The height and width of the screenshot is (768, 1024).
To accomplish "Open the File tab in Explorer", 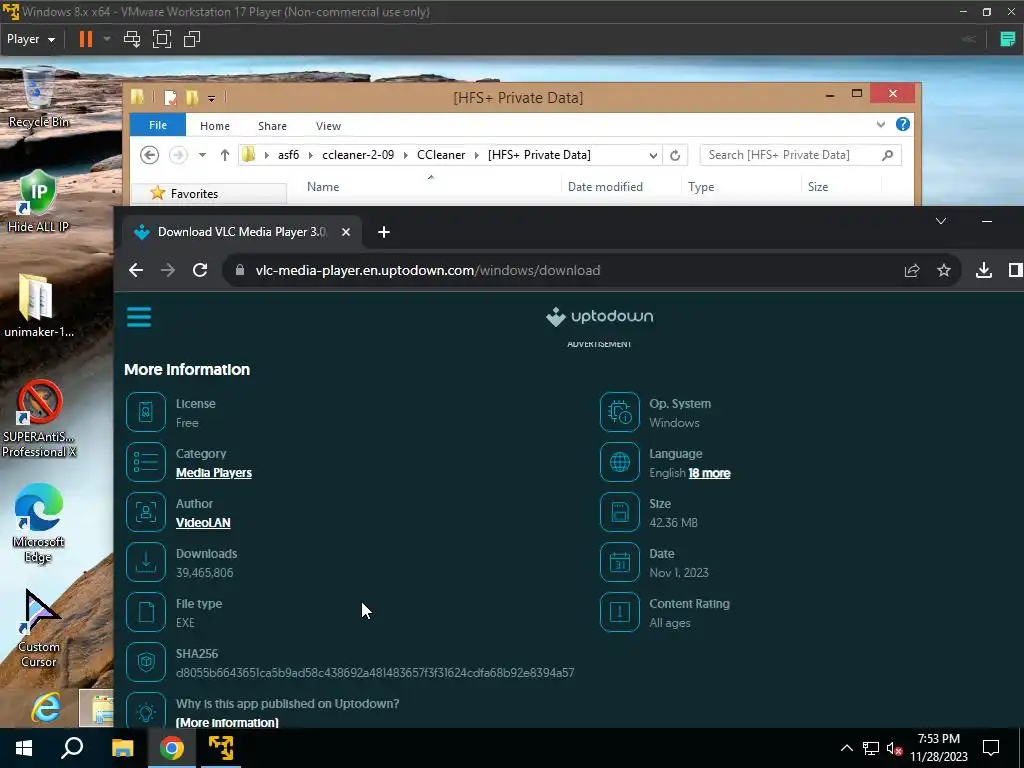I will (158, 125).
